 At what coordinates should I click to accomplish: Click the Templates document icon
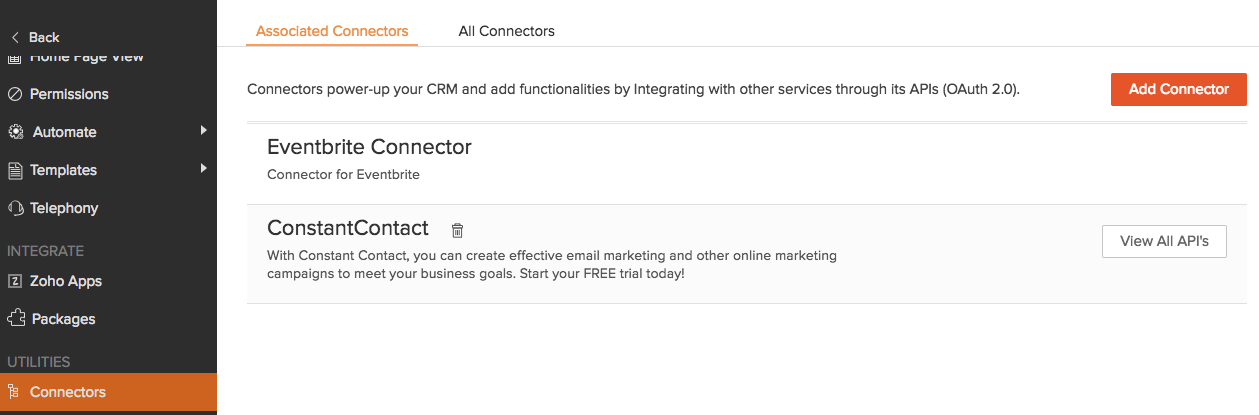point(15,170)
